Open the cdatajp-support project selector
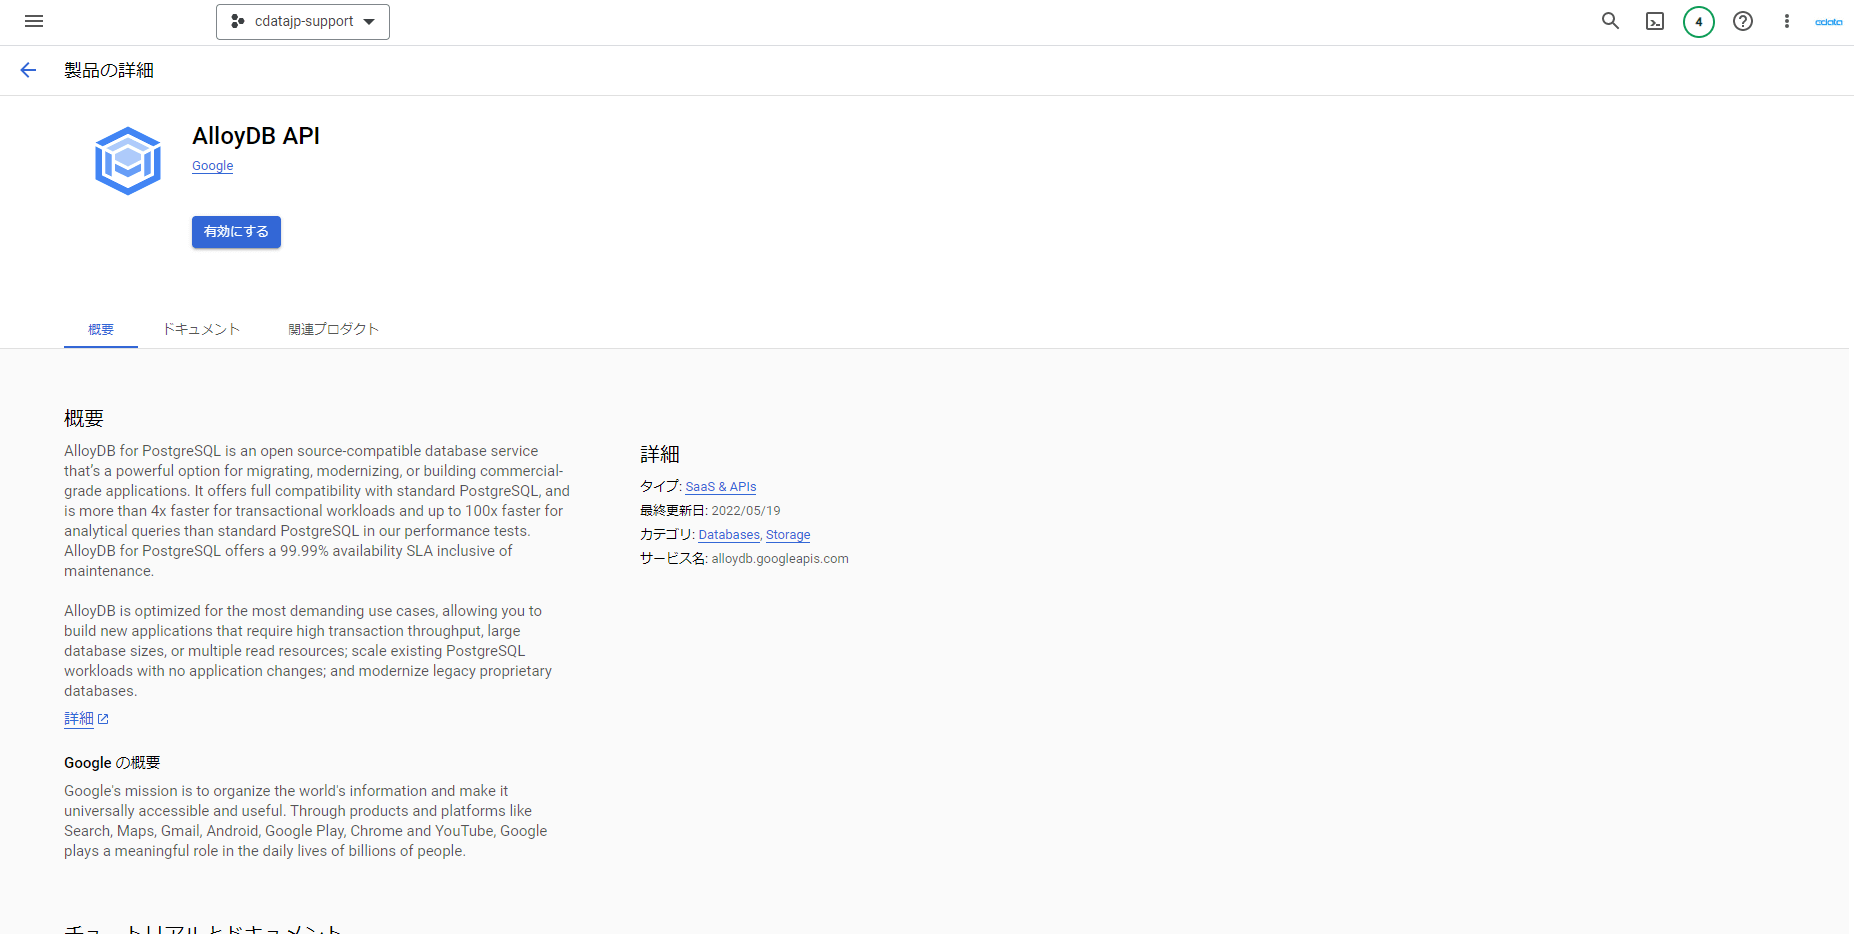This screenshot has height=934, width=1854. [x=303, y=22]
